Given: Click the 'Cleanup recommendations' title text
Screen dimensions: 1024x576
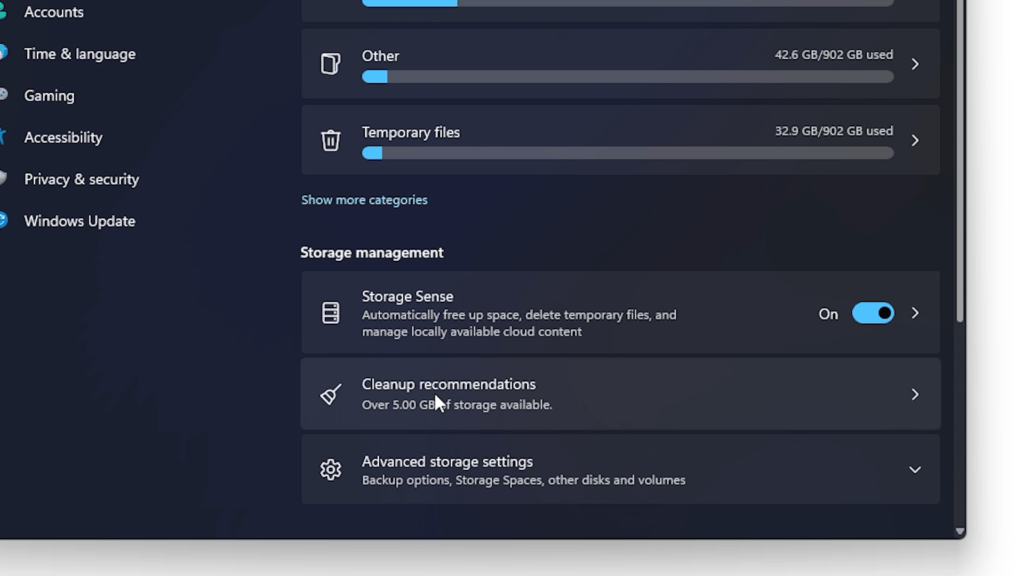Looking at the screenshot, I should (x=449, y=385).
